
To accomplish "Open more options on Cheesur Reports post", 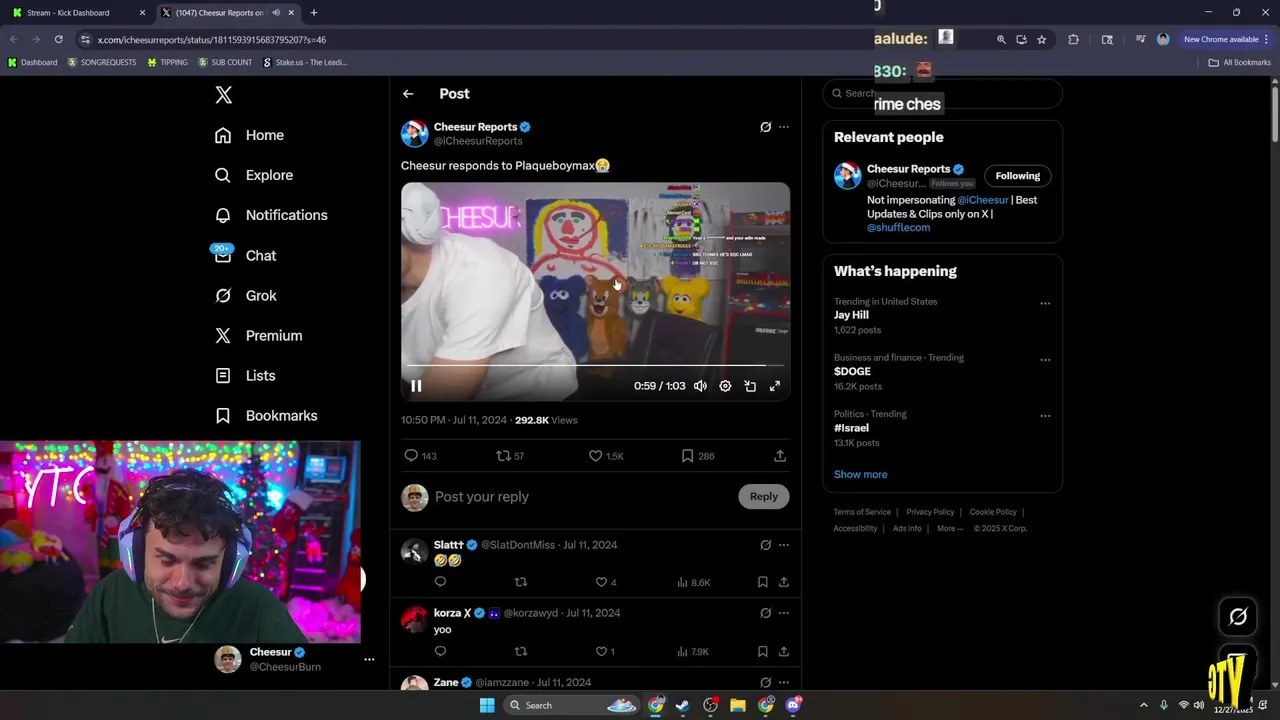I will (784, 127).
